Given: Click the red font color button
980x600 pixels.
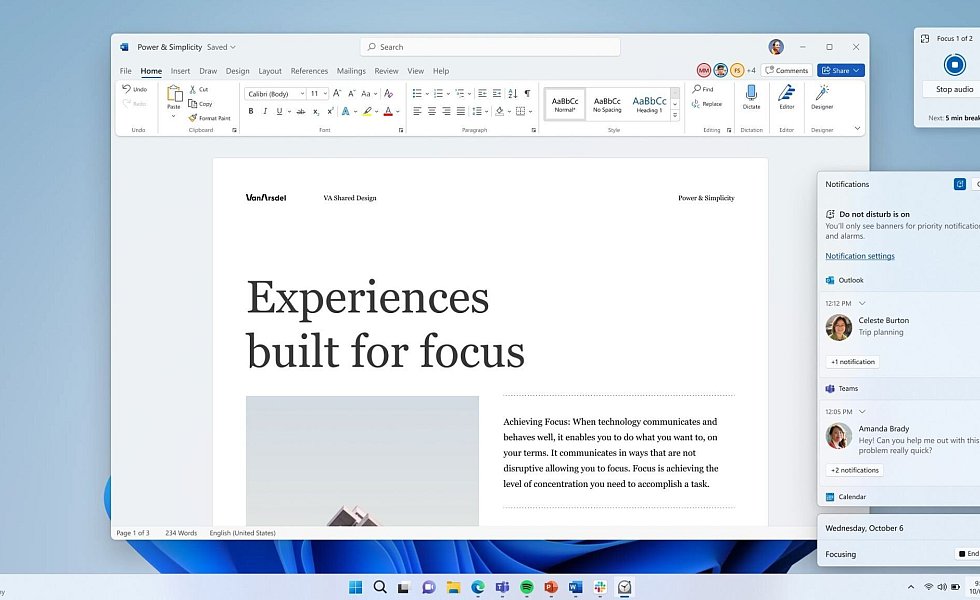Looking at the screenshot, I should click(388, 111).
